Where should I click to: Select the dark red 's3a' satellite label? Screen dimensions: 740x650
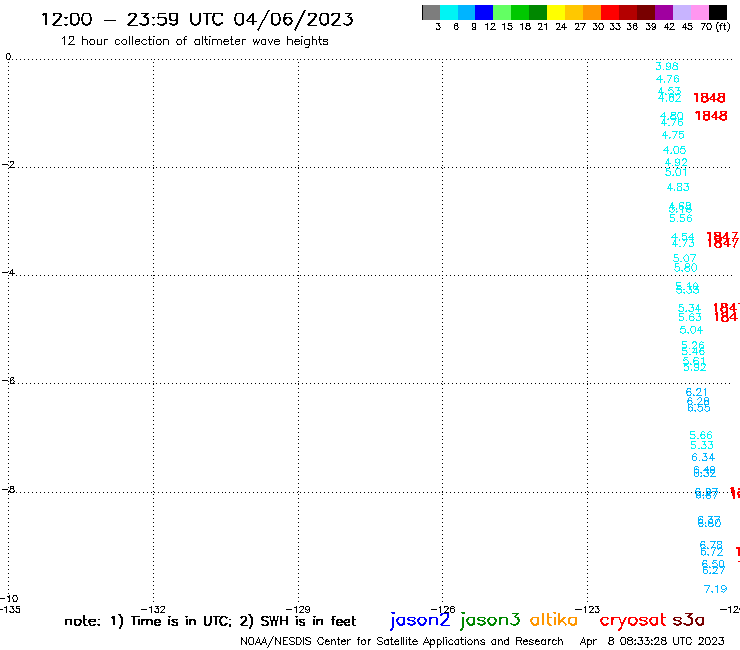point(688,620)
